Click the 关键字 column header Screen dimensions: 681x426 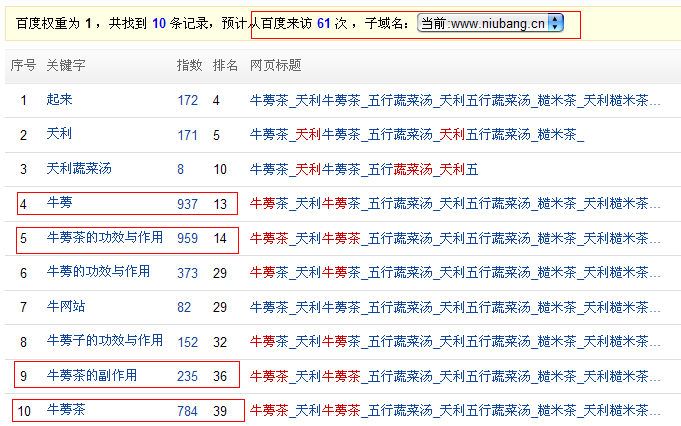coord(66,66)
